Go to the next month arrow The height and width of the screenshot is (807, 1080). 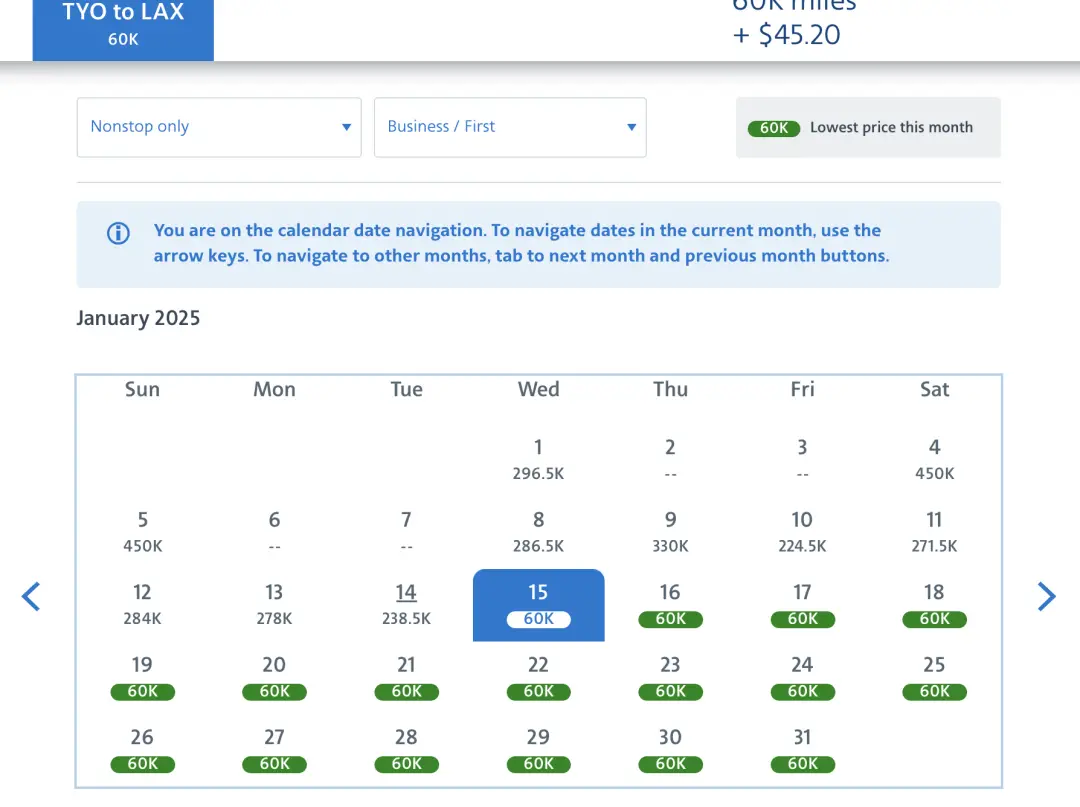(1046, 597)
